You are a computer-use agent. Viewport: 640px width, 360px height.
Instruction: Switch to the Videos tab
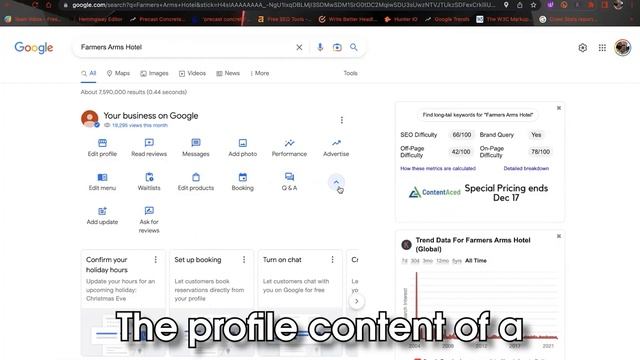click(192, 73)
